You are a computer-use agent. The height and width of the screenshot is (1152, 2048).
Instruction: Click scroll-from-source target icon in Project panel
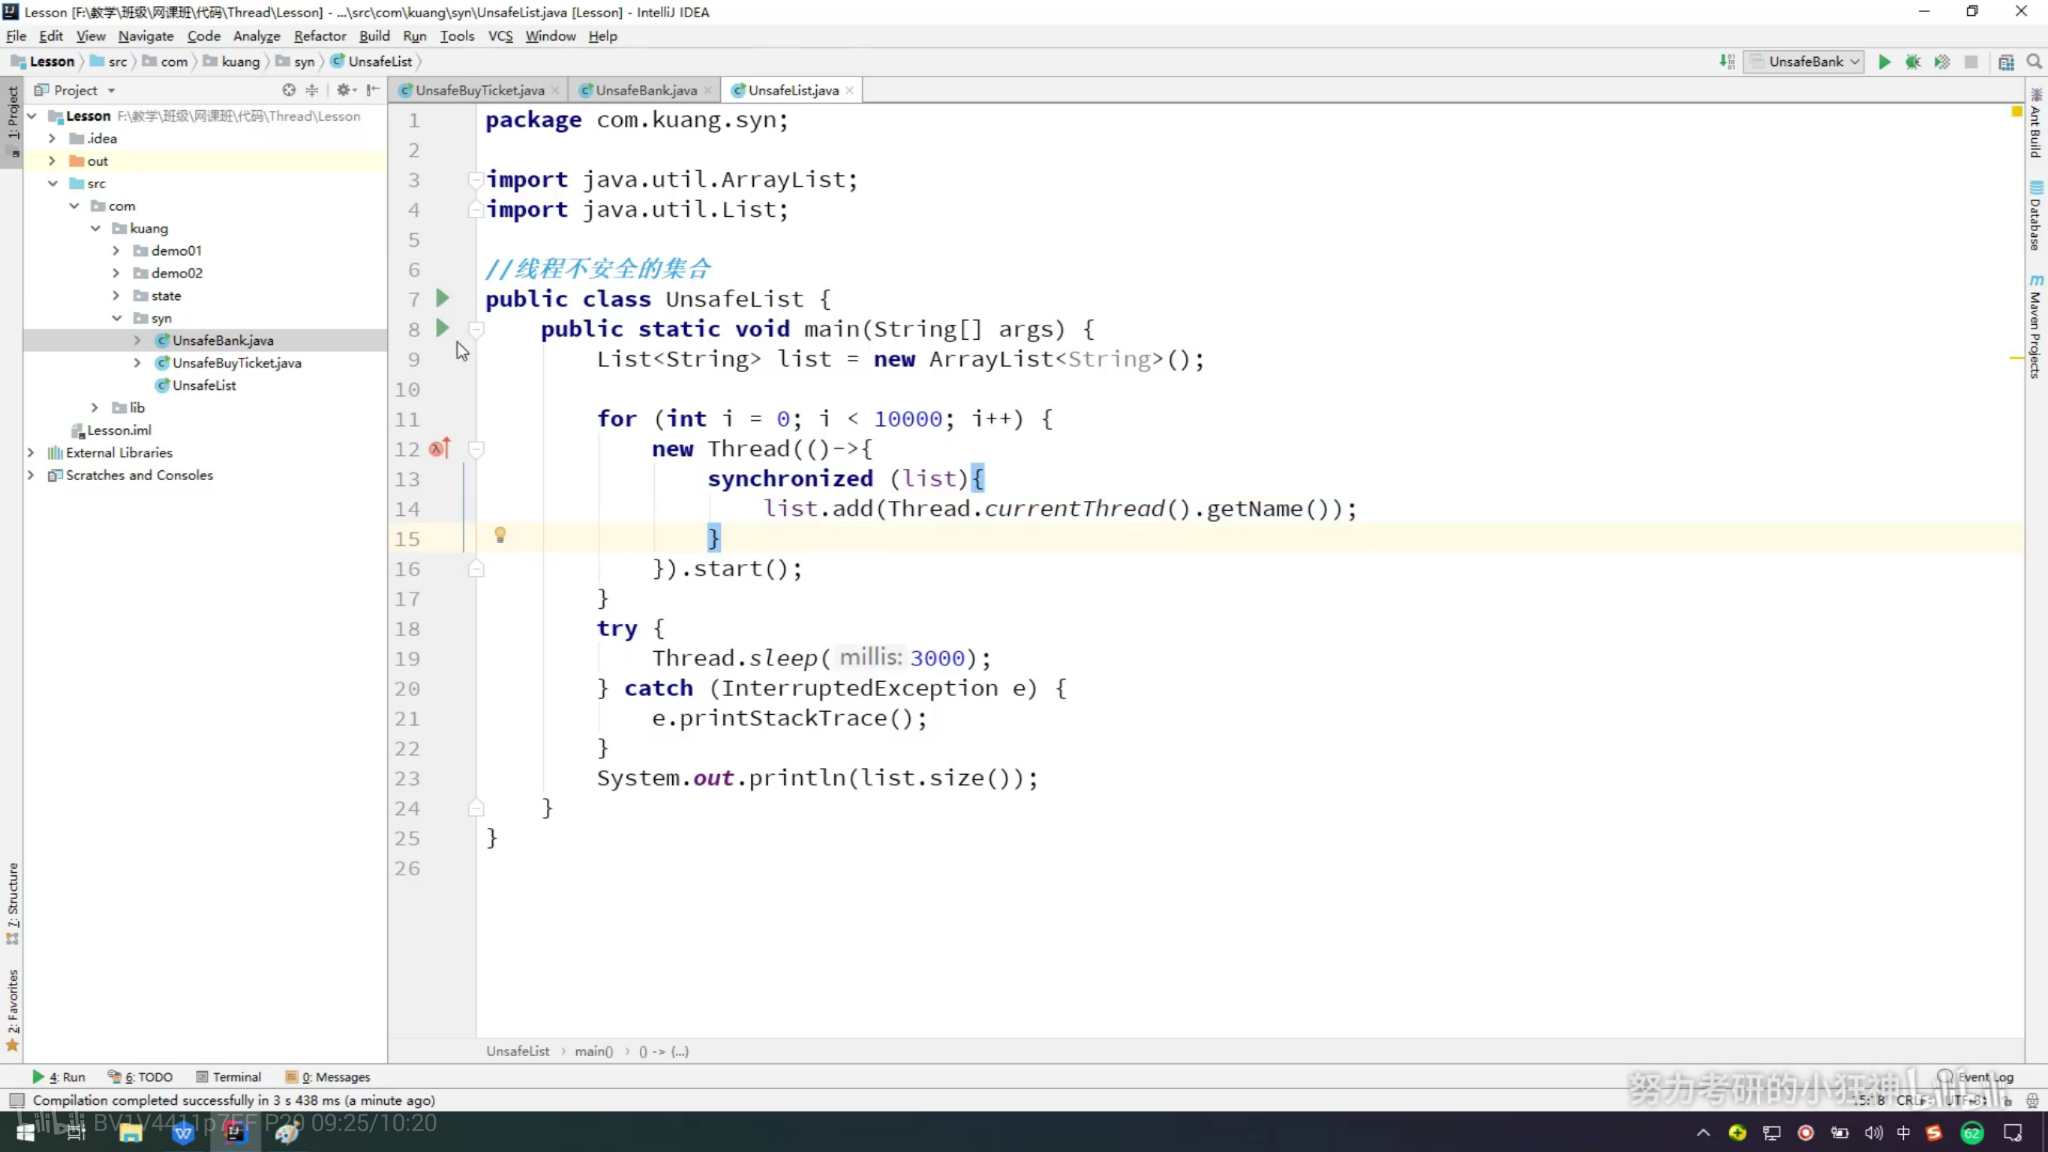click(x=289, y=90)
